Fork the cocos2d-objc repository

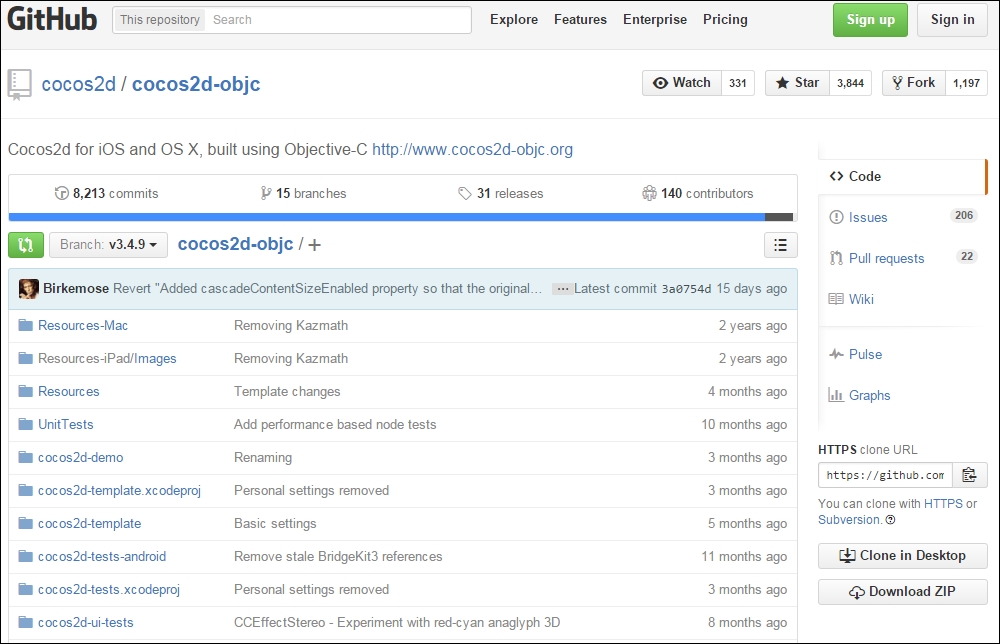[912, 83]
